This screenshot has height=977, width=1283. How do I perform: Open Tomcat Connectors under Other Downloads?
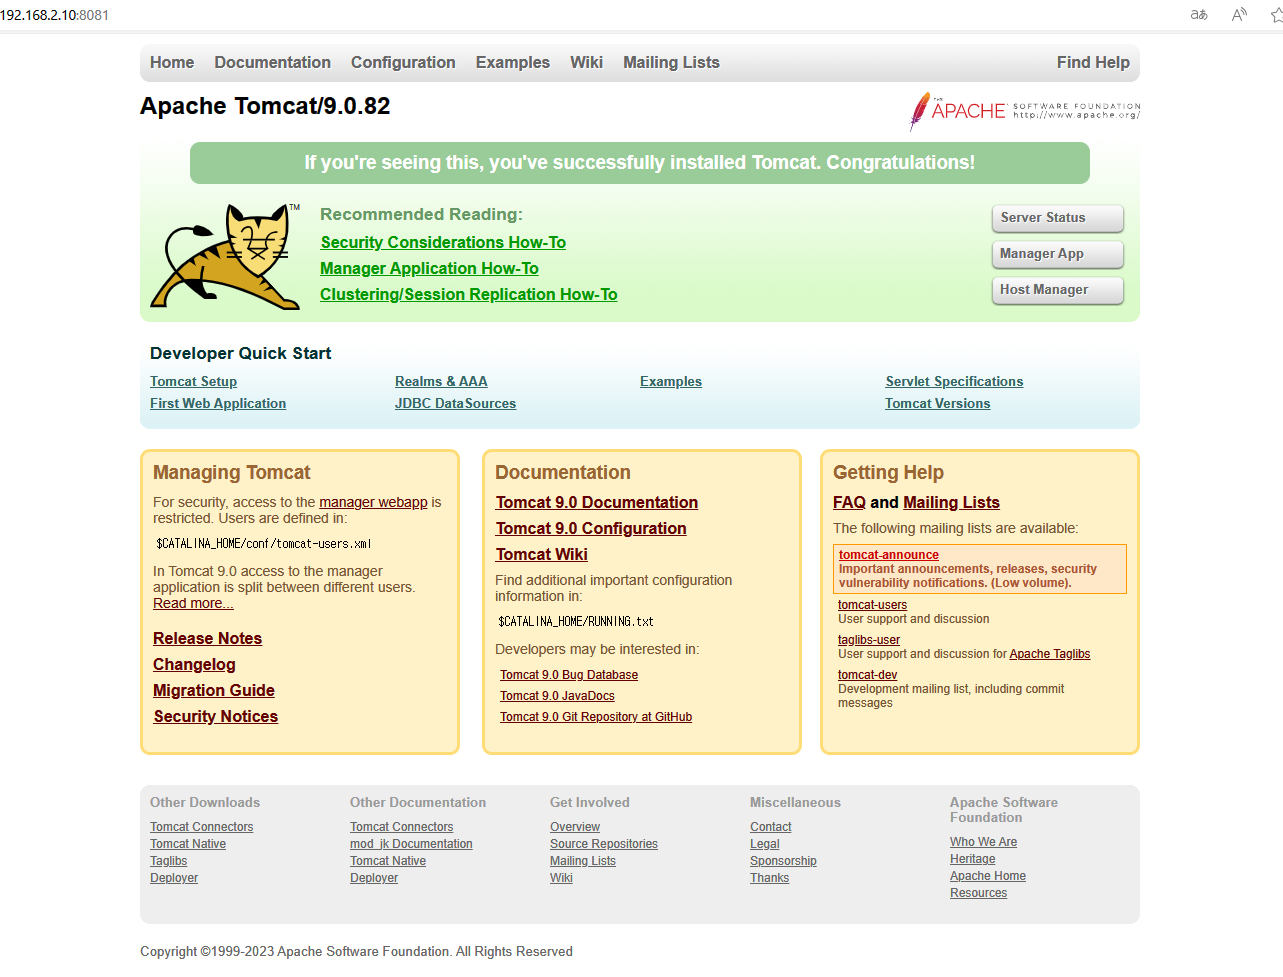point(201,827)
